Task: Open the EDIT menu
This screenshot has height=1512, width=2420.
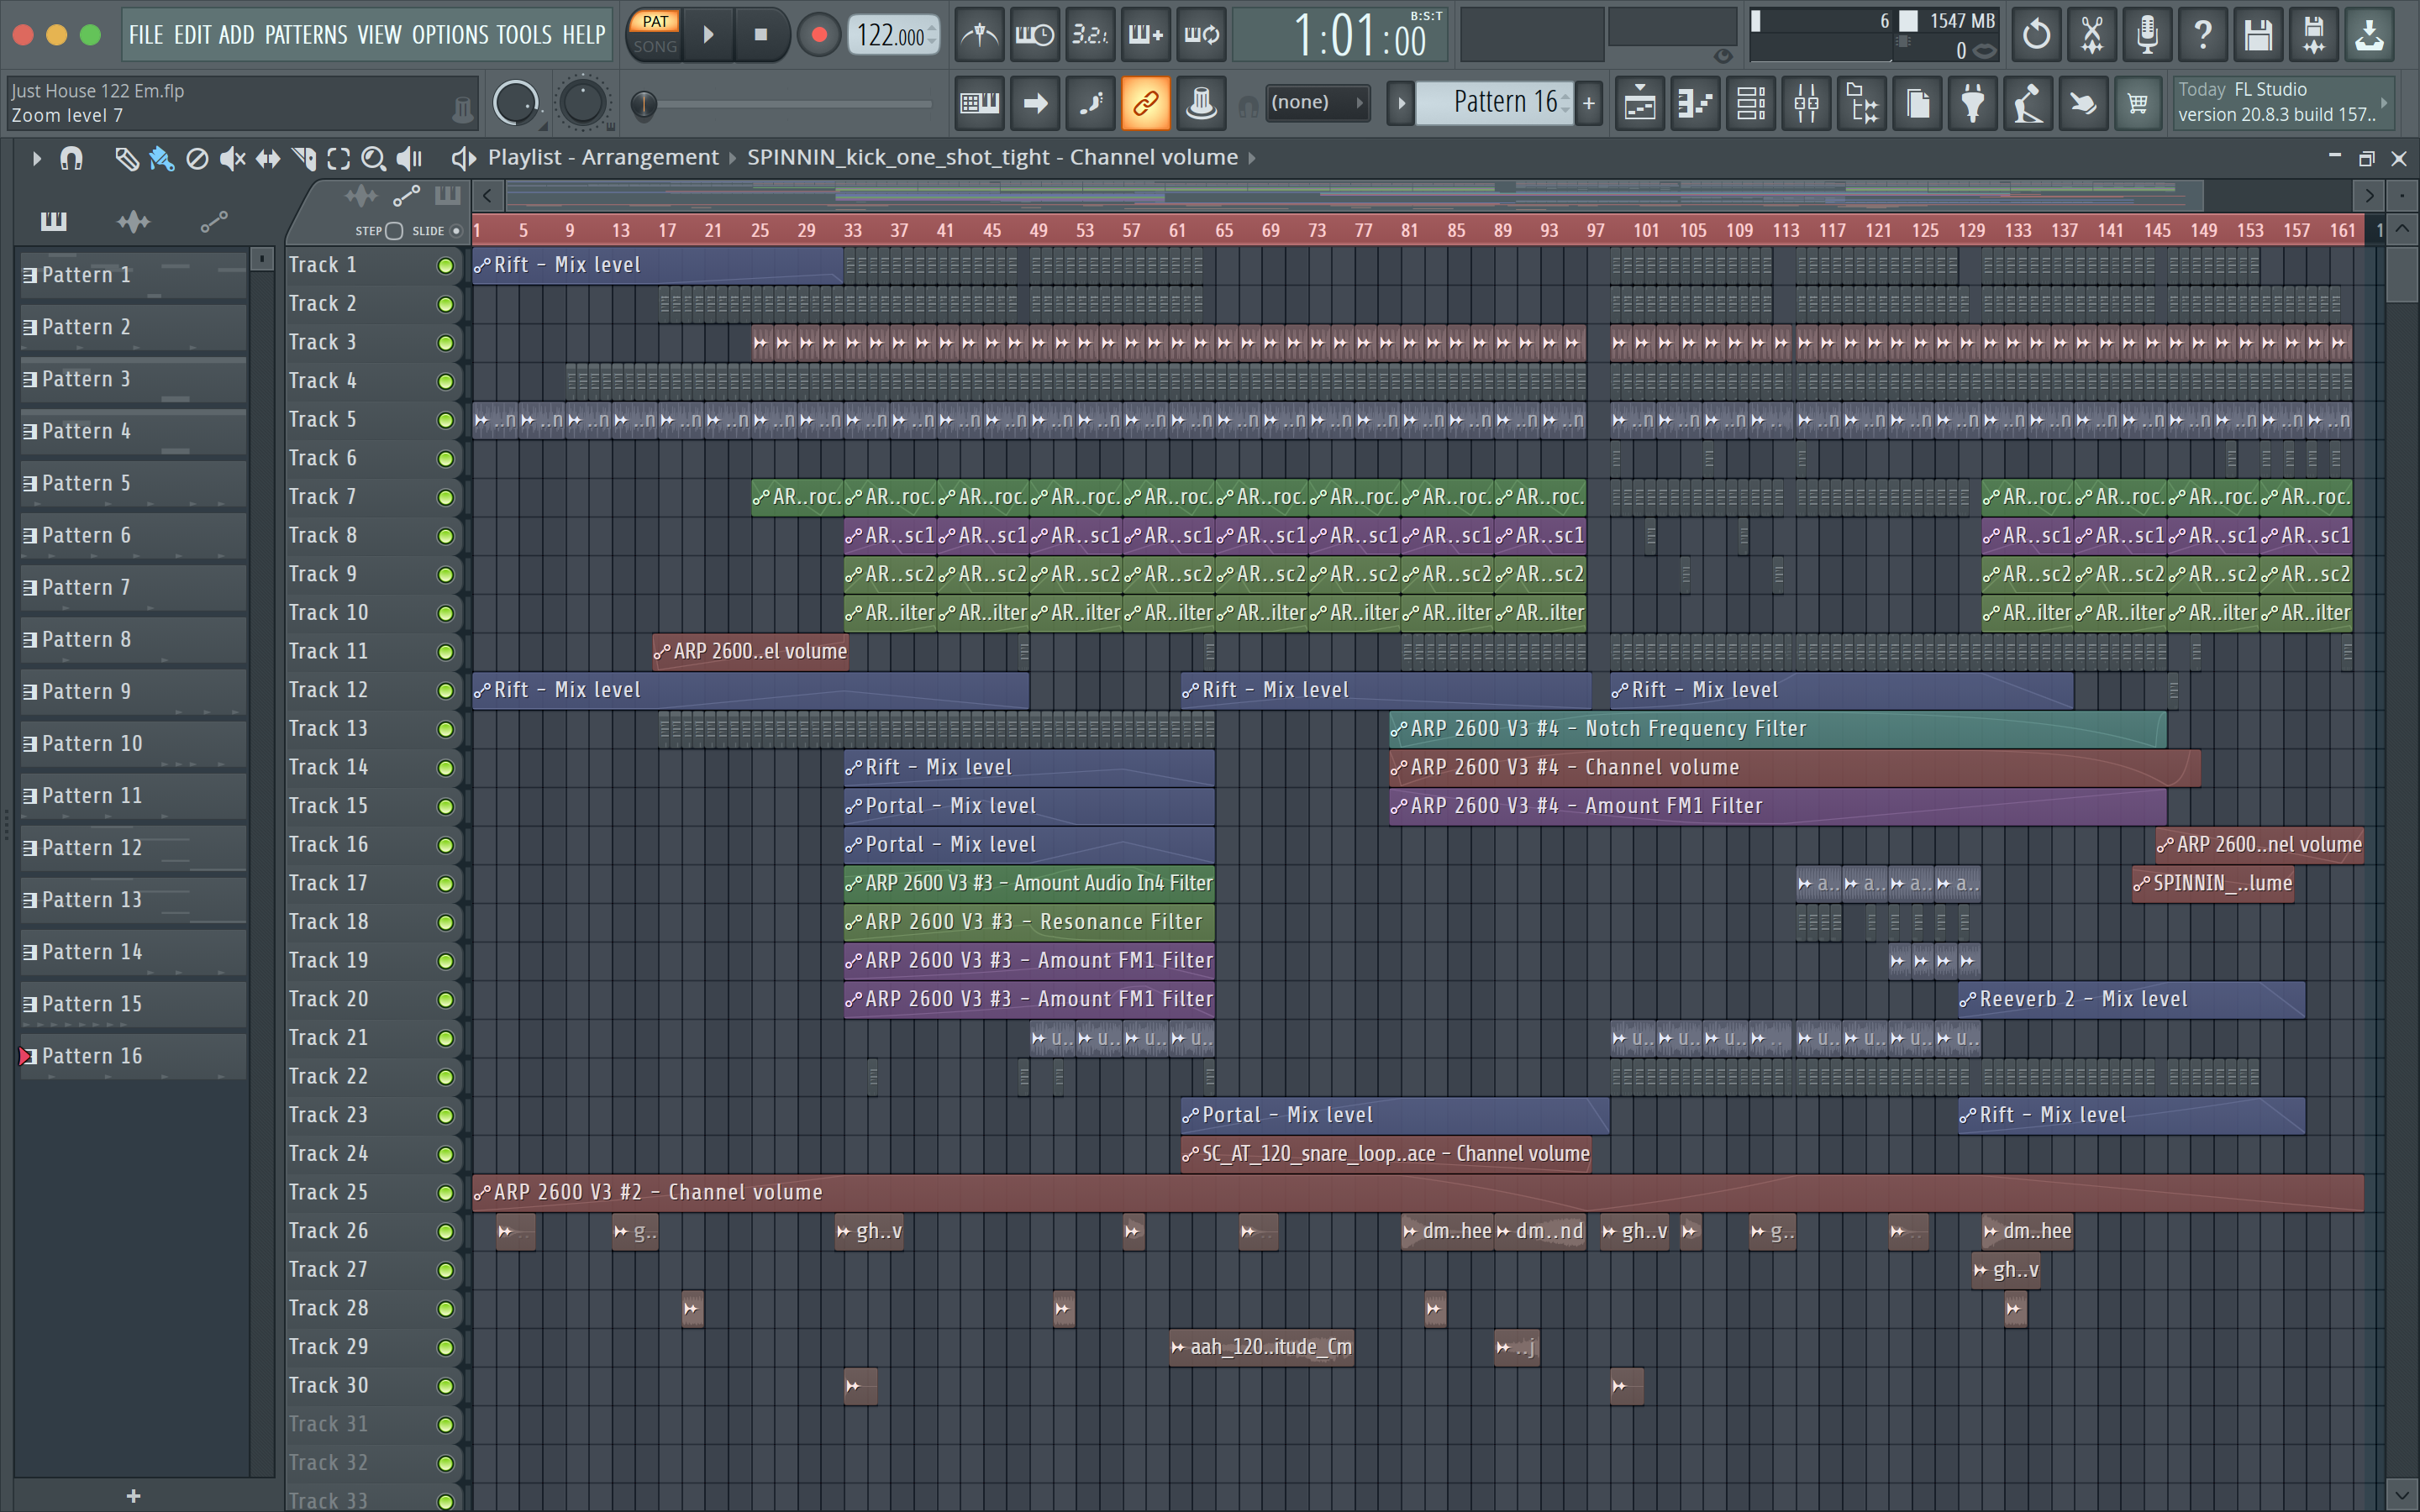Action: 192,35
